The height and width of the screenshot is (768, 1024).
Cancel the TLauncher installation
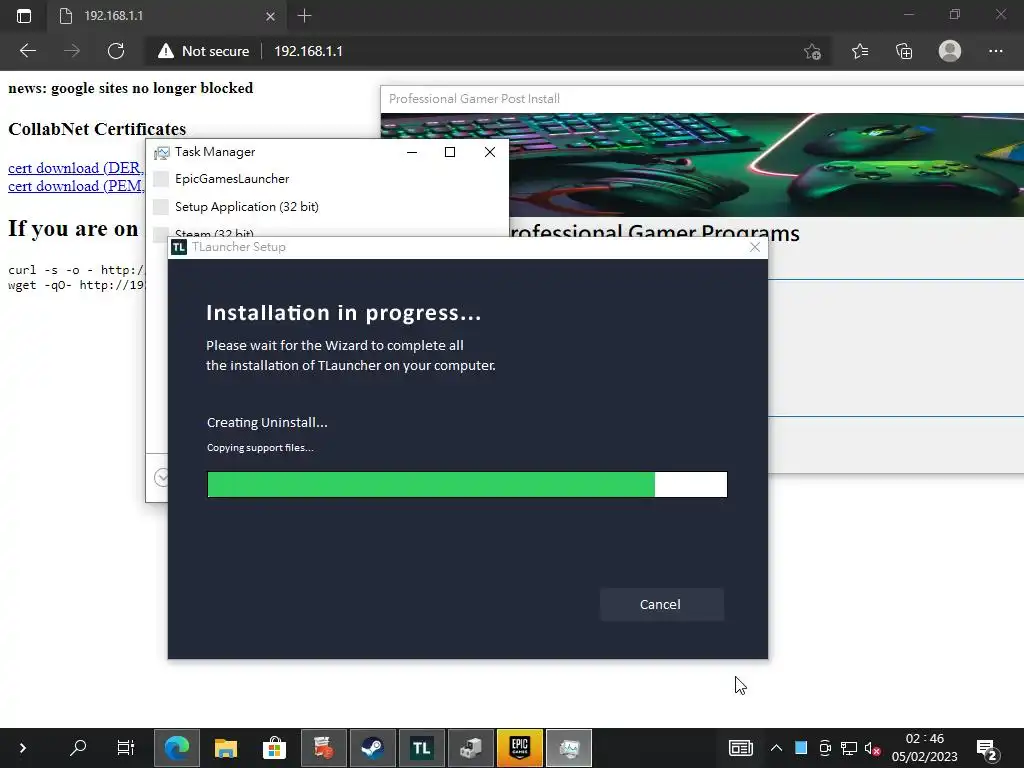tap(661, 604)
